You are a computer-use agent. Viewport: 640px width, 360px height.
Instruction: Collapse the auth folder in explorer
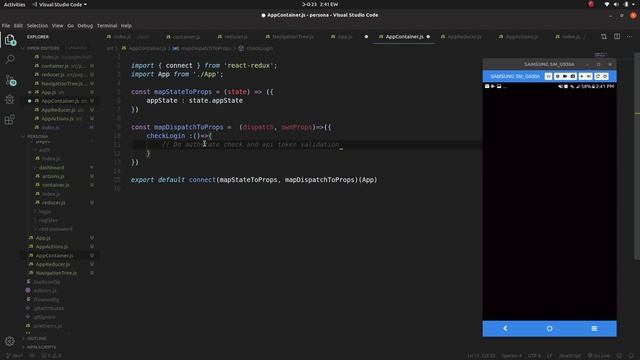click(x=44, y=150)
